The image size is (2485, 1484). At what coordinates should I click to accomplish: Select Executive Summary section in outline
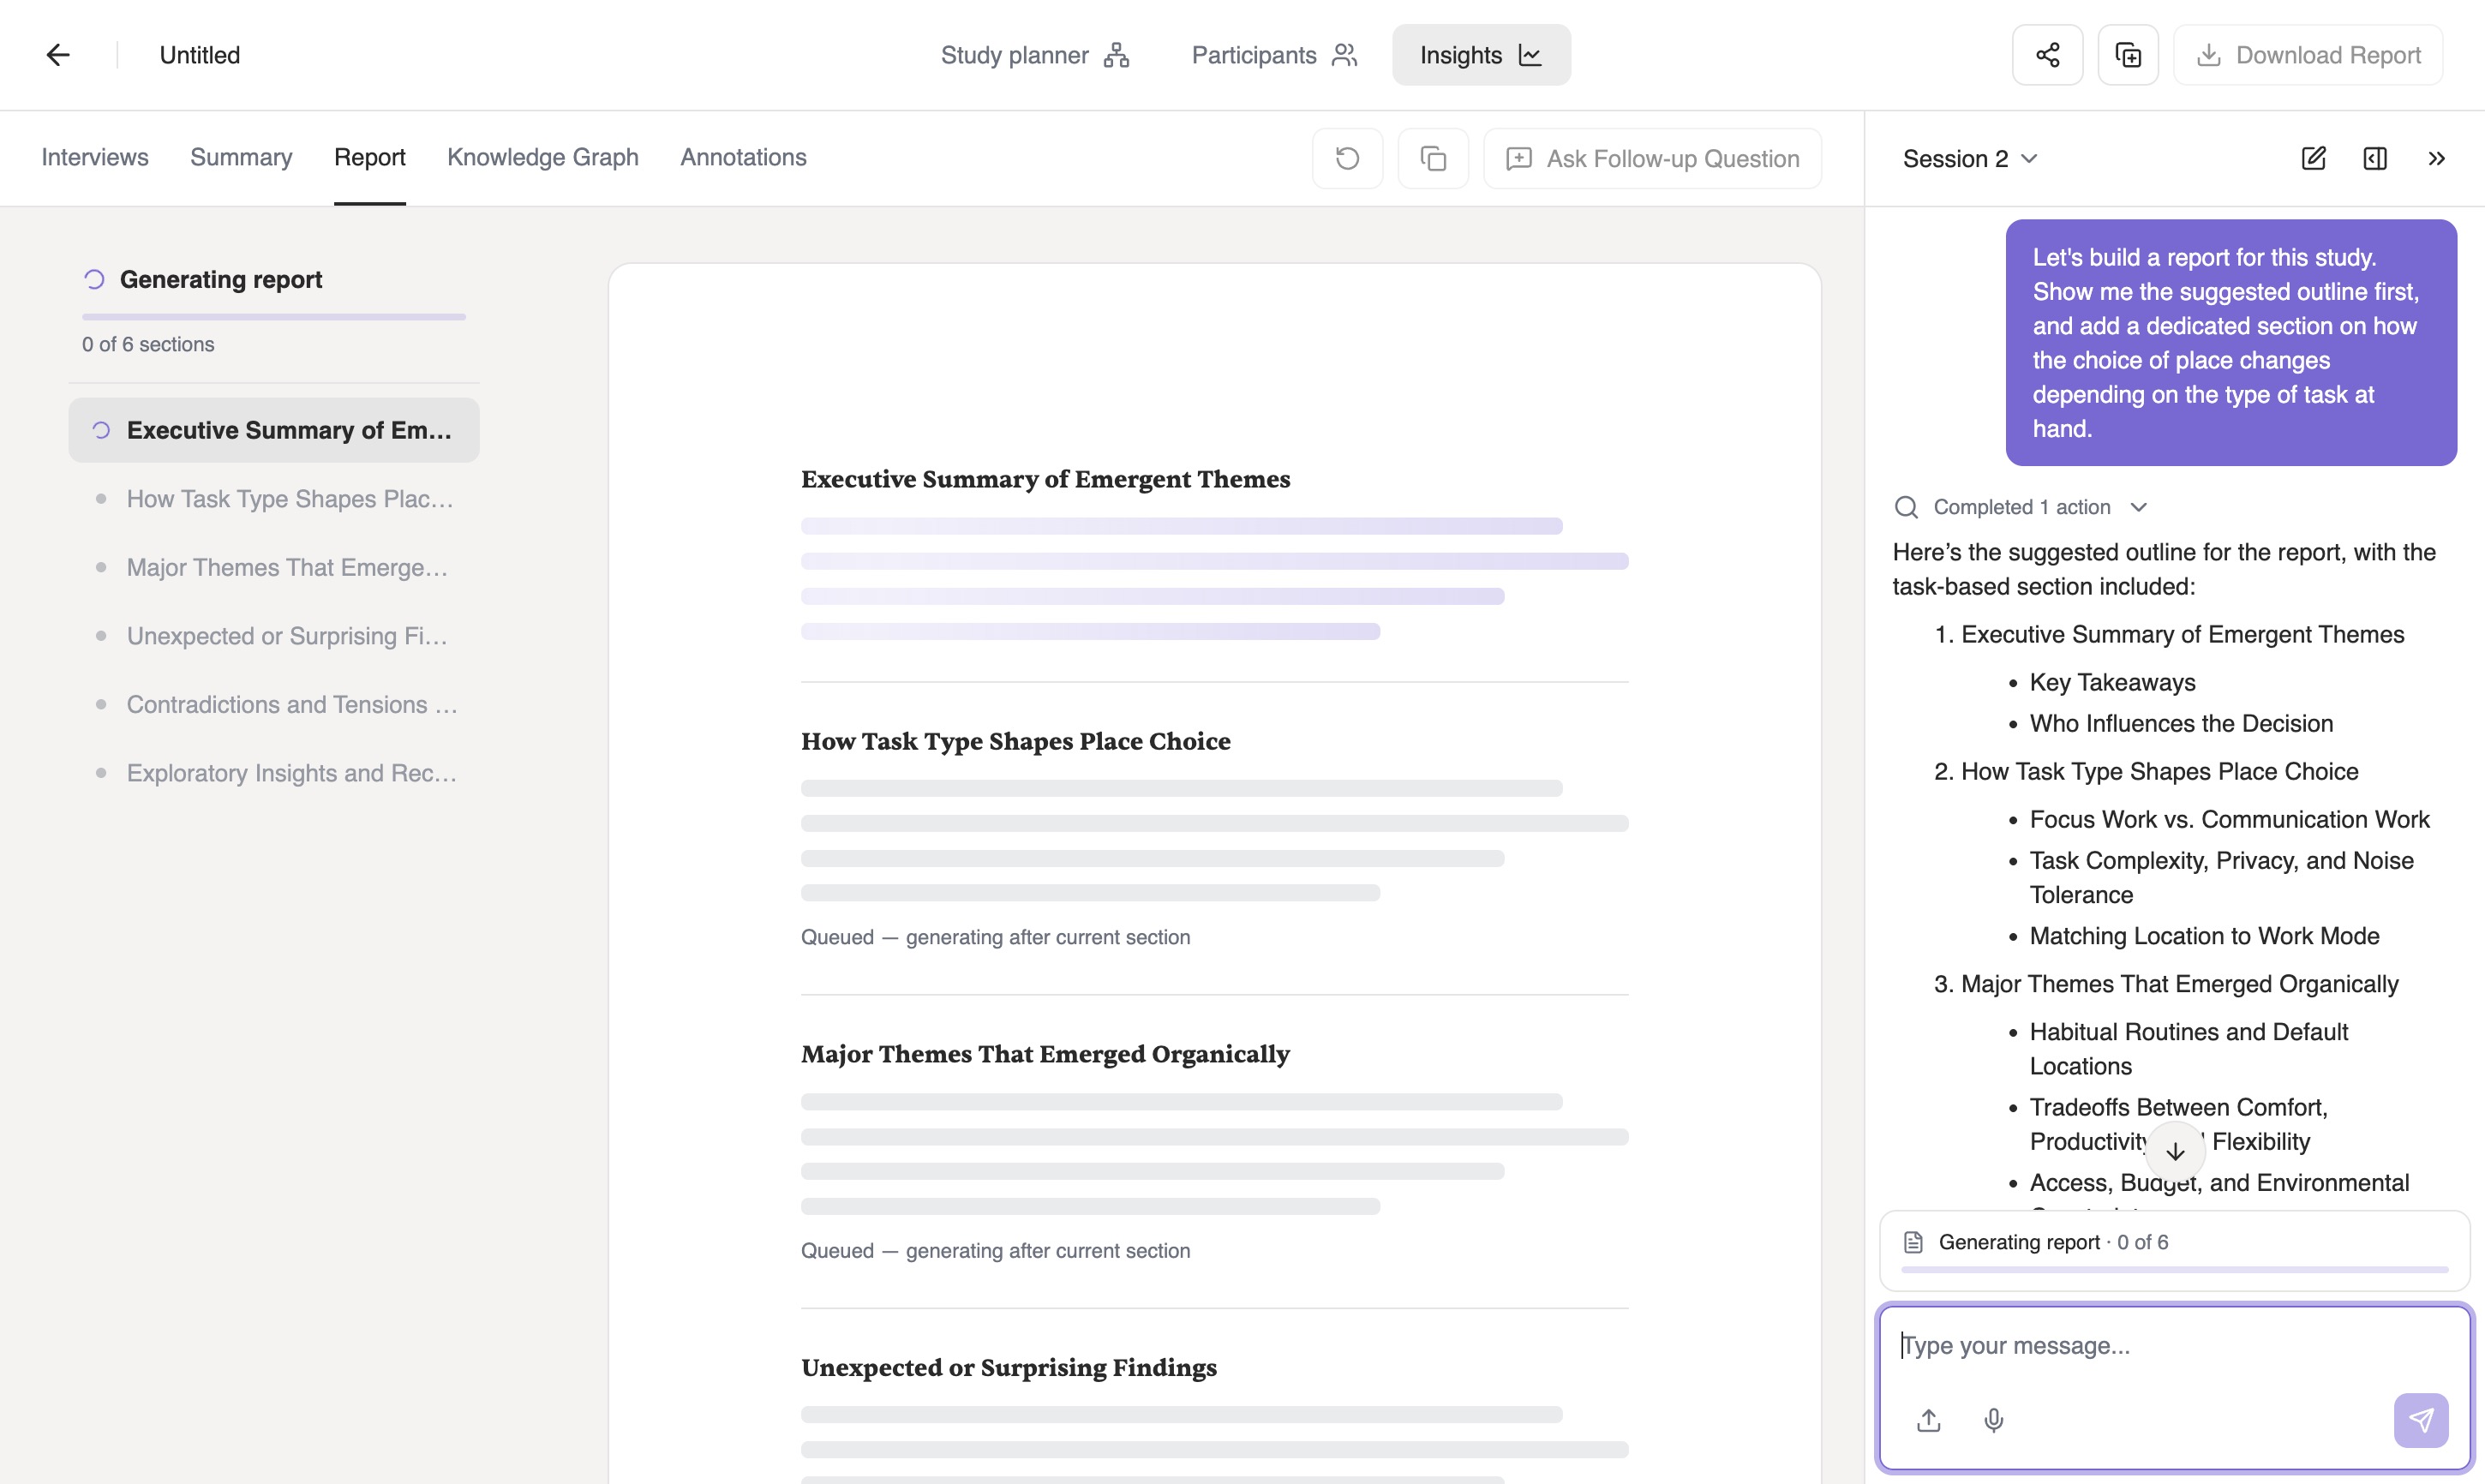click(274, 430)
